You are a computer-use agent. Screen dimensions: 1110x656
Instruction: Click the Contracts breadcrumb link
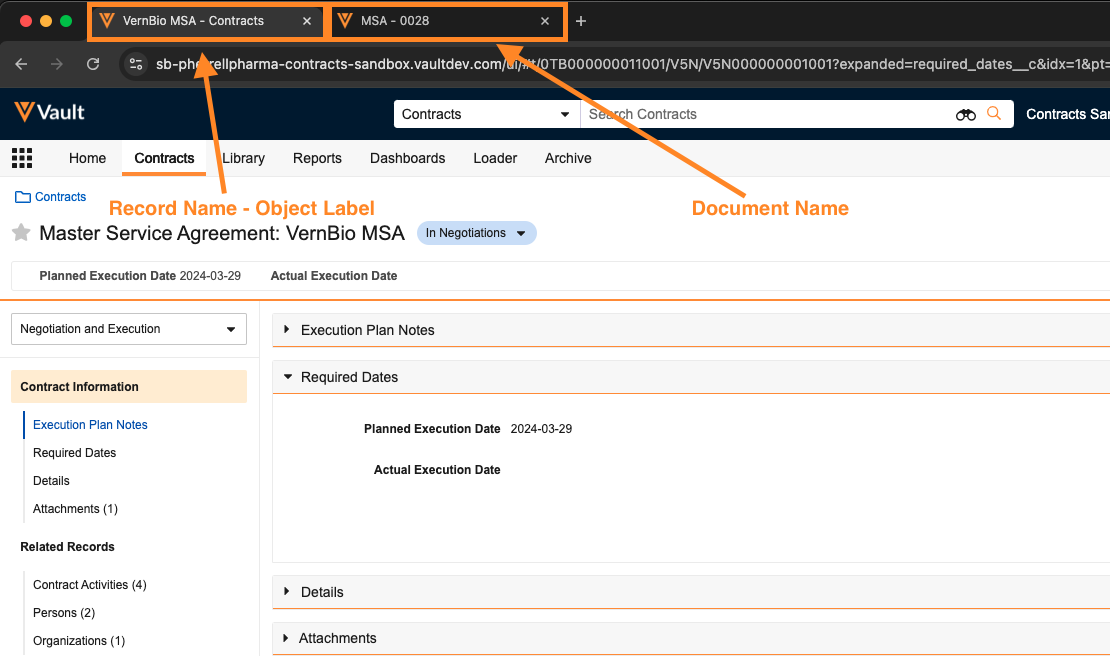point(59,196)
